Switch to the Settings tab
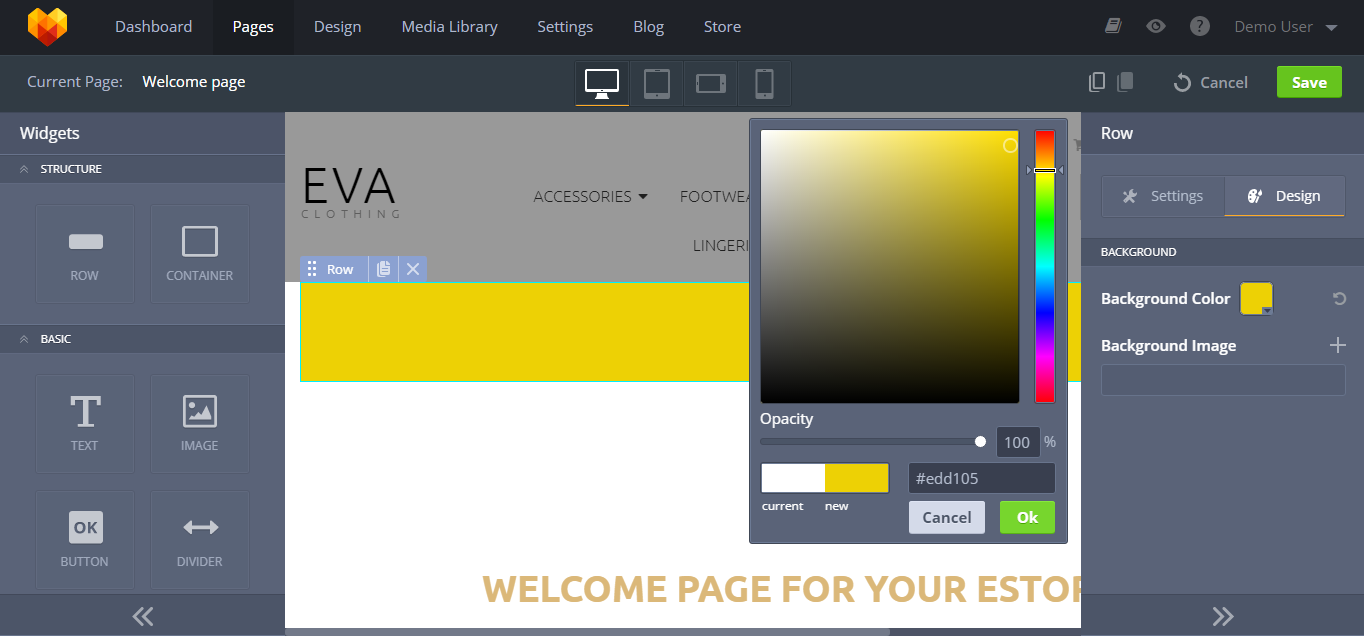1364x636 pixels. pyautogui.click(x=1163, y=196)
